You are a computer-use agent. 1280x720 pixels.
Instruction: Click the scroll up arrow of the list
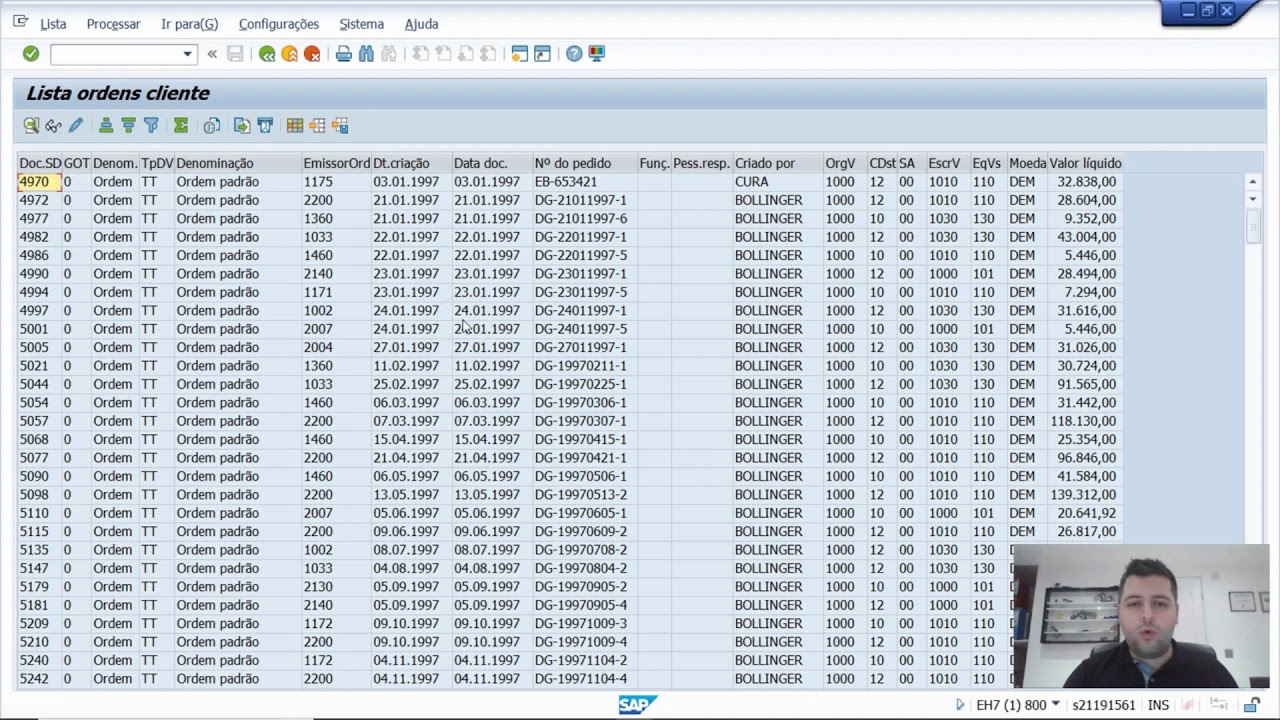(x=1252, y=182)
